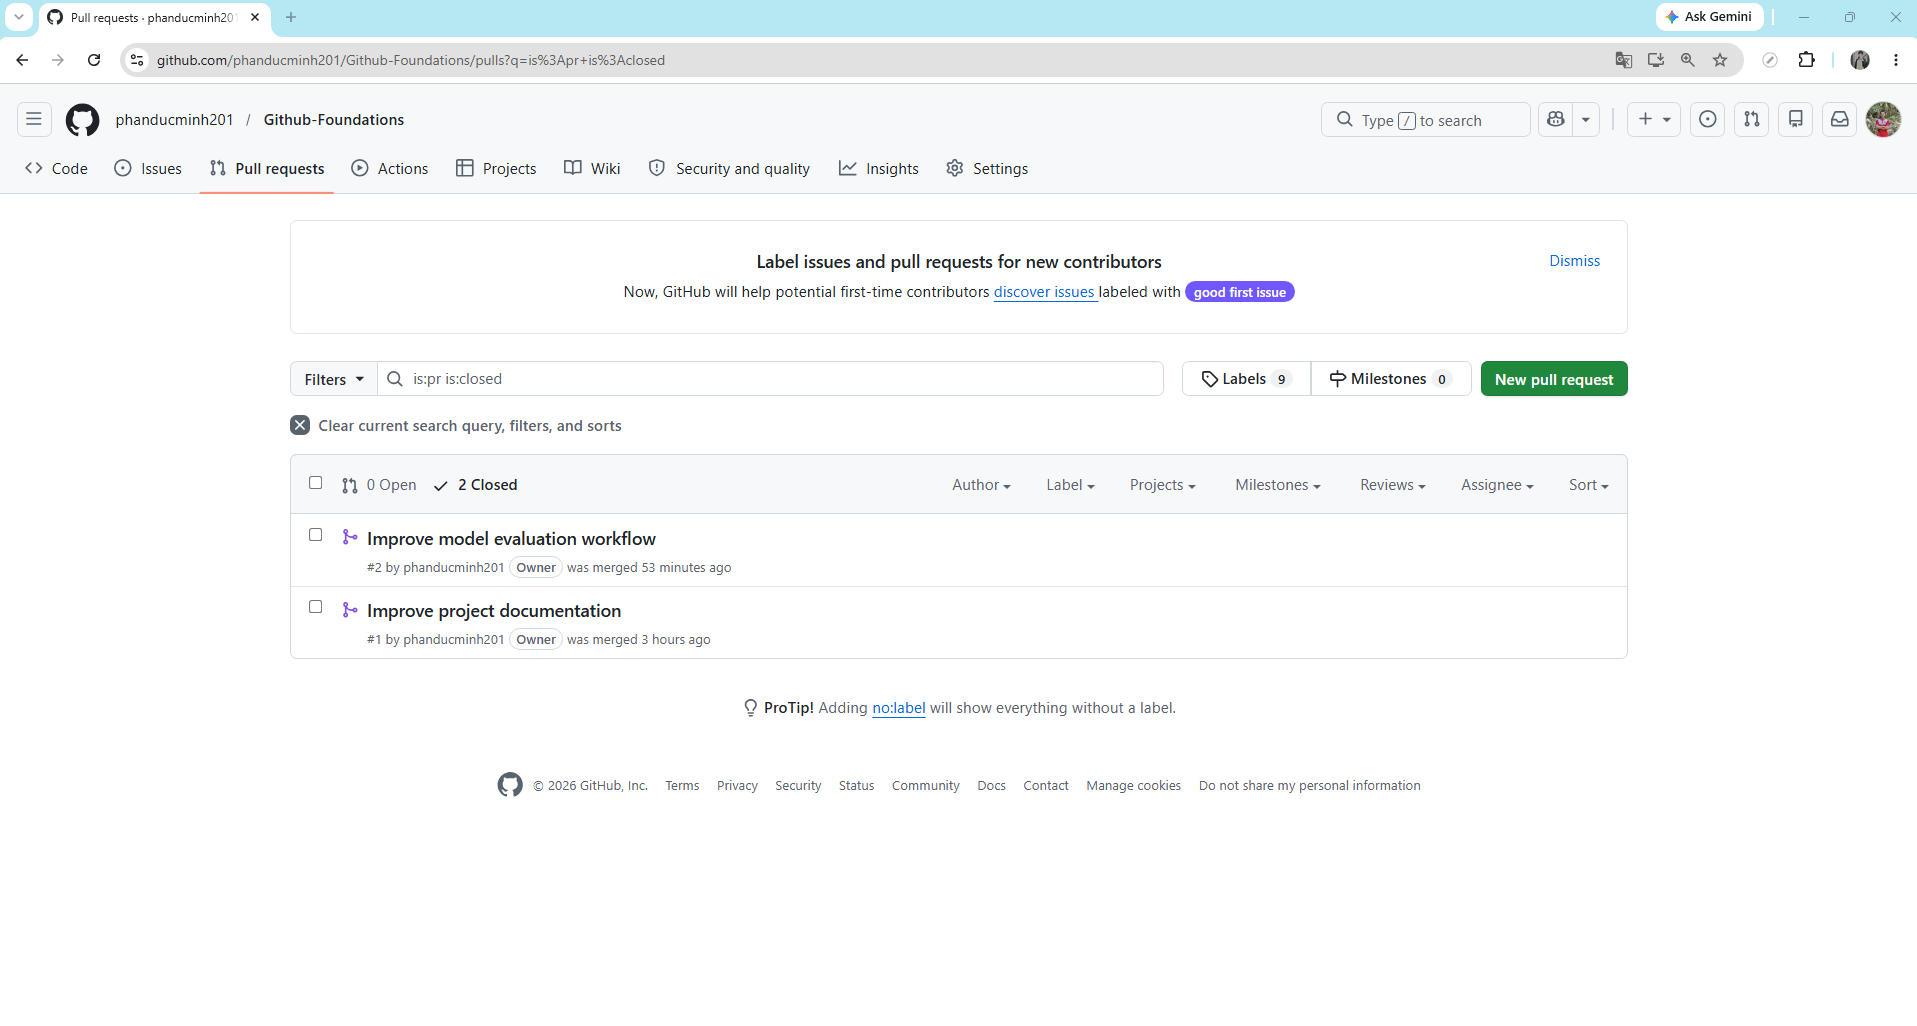Open pull request Improve project documentation

[494, 611]
